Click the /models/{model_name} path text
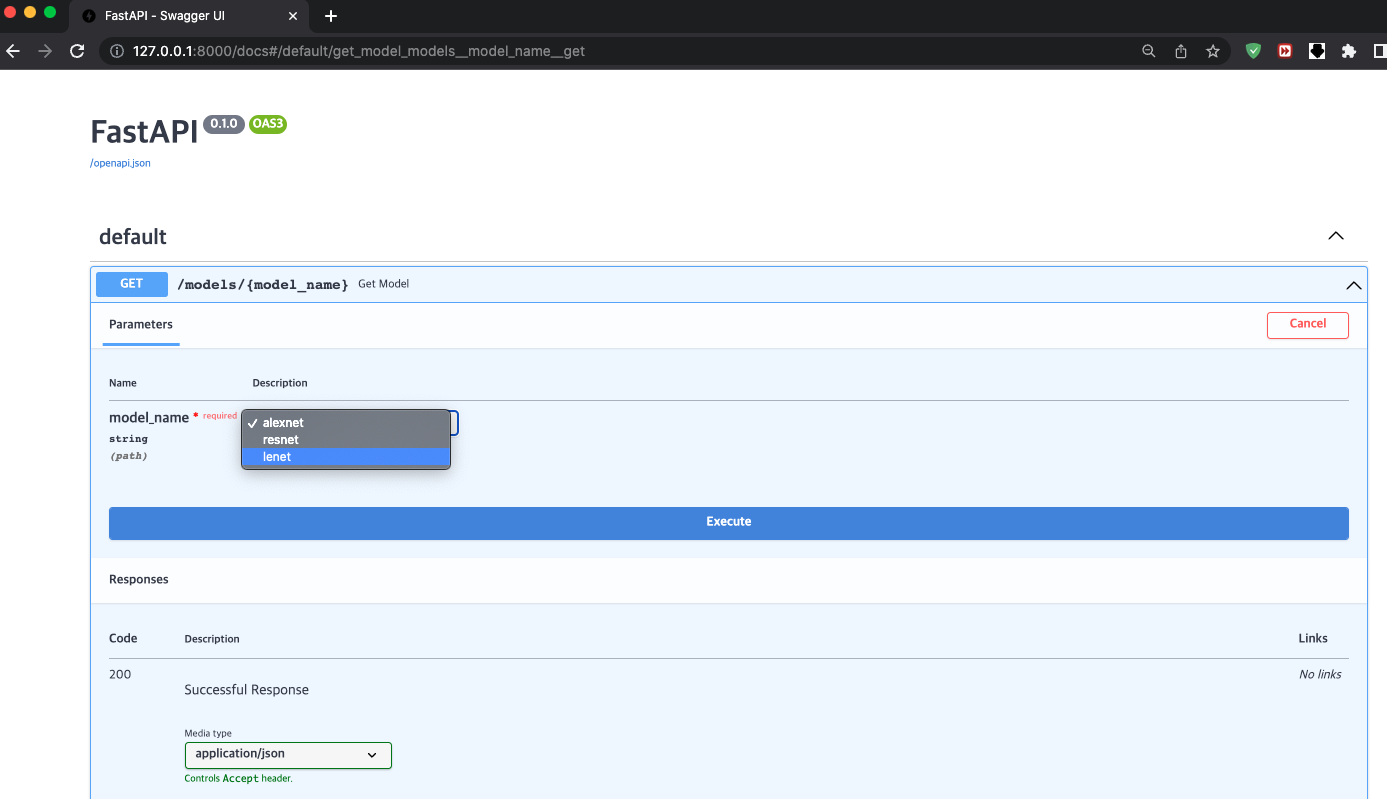This screenshot has width=1387, height=799. tap(263, 285)
